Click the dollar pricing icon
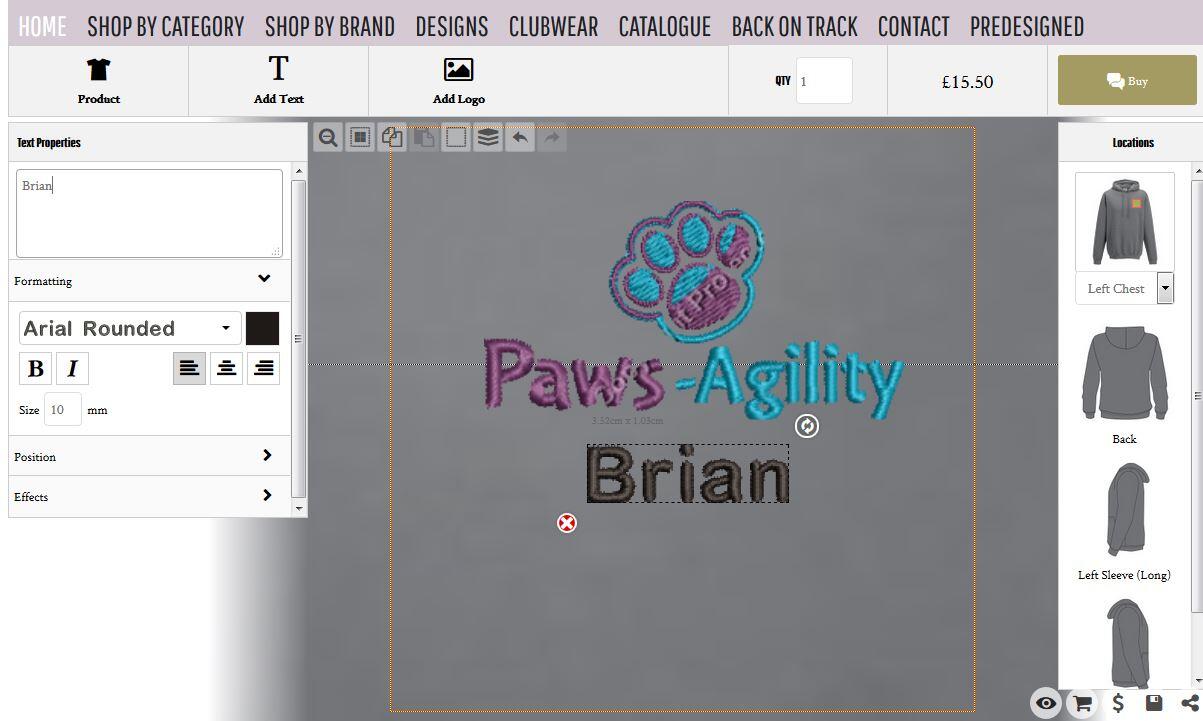The image size is (1203, 721). point(1118,703)
